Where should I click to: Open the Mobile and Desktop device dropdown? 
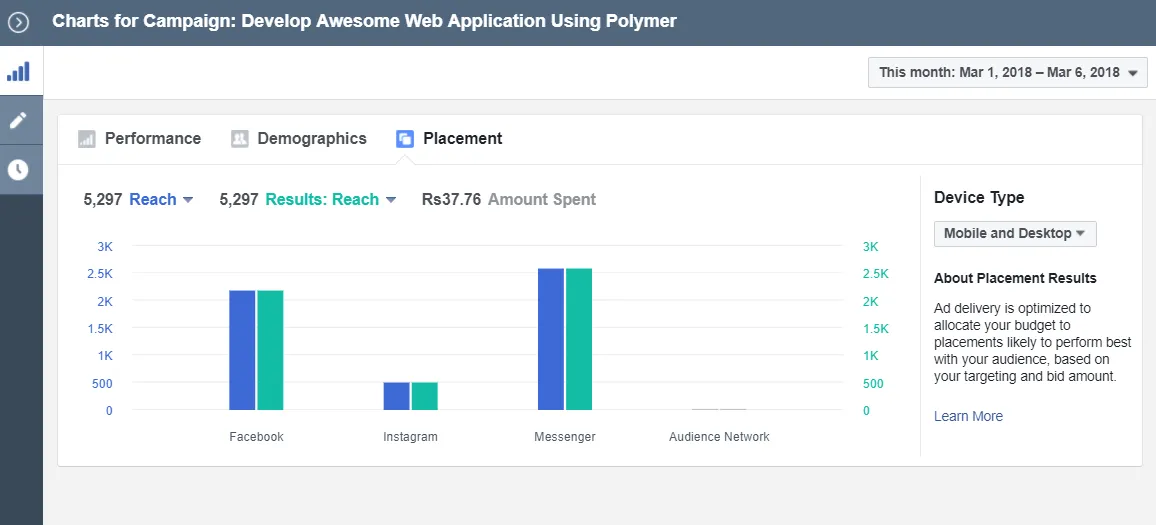click(1015, 233)
